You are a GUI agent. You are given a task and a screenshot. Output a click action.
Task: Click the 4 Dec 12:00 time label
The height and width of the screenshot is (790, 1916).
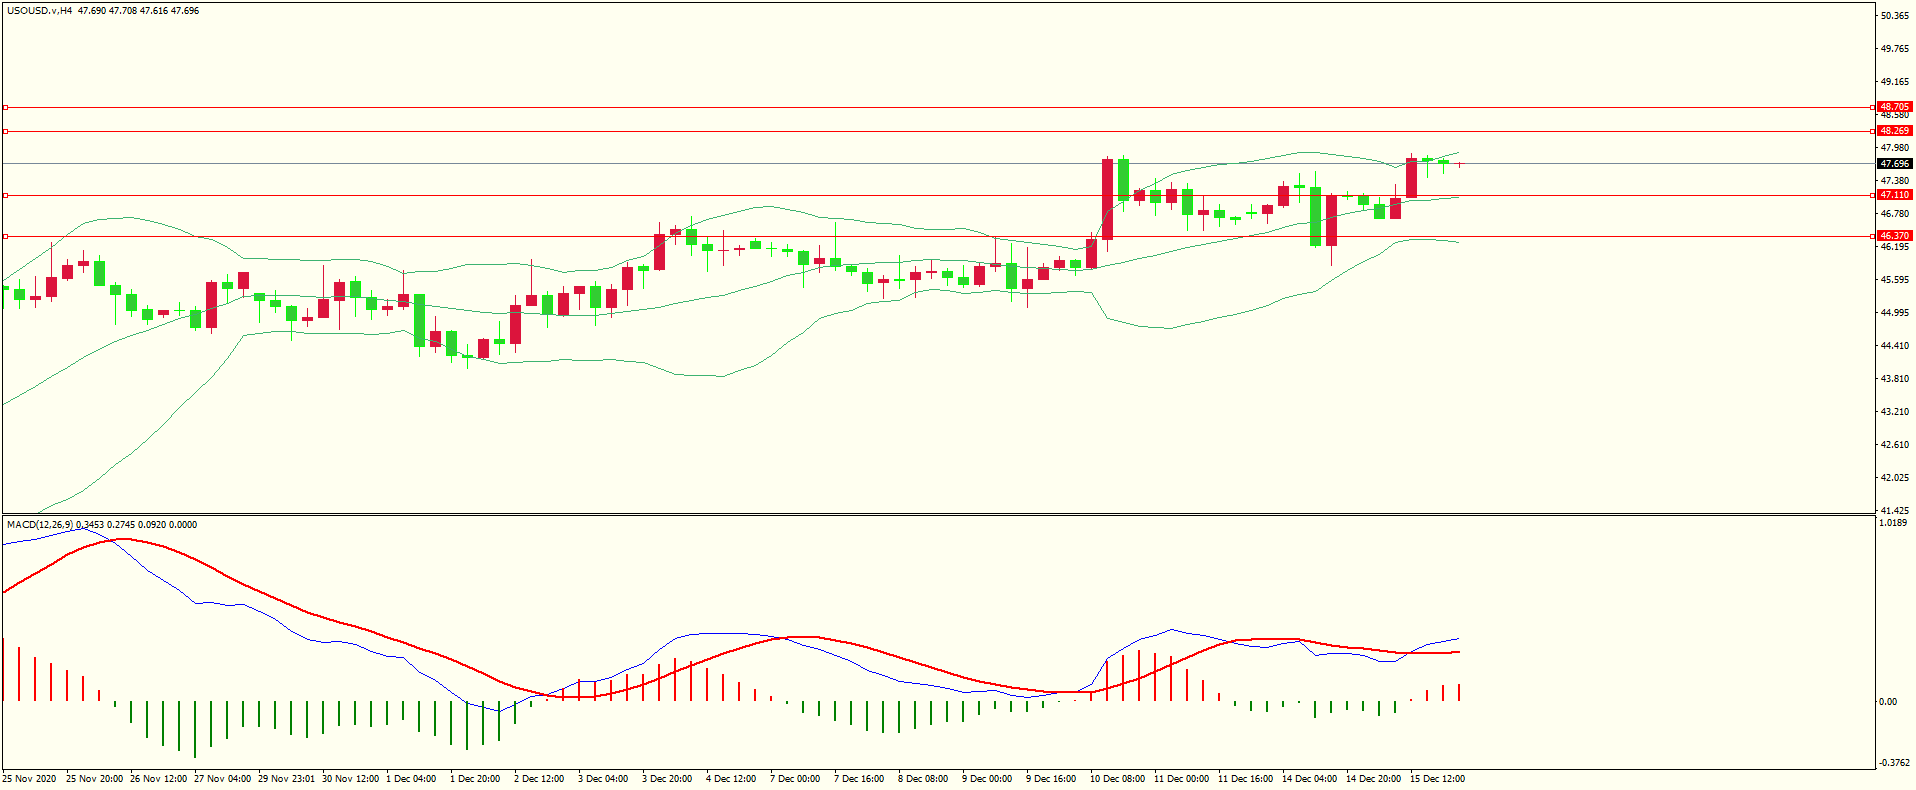(731, 779)
